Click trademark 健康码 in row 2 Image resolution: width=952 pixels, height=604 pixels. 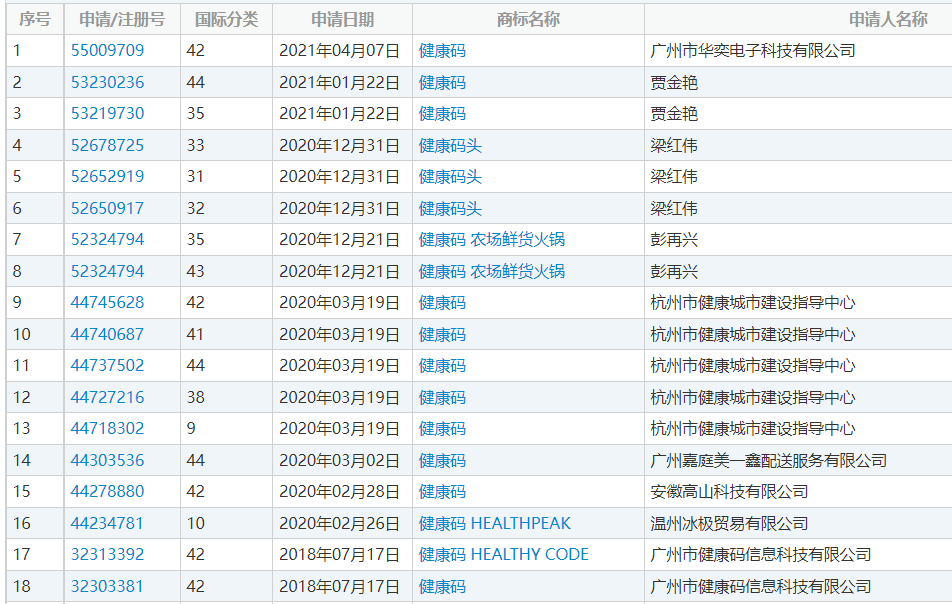coord(443,83)
